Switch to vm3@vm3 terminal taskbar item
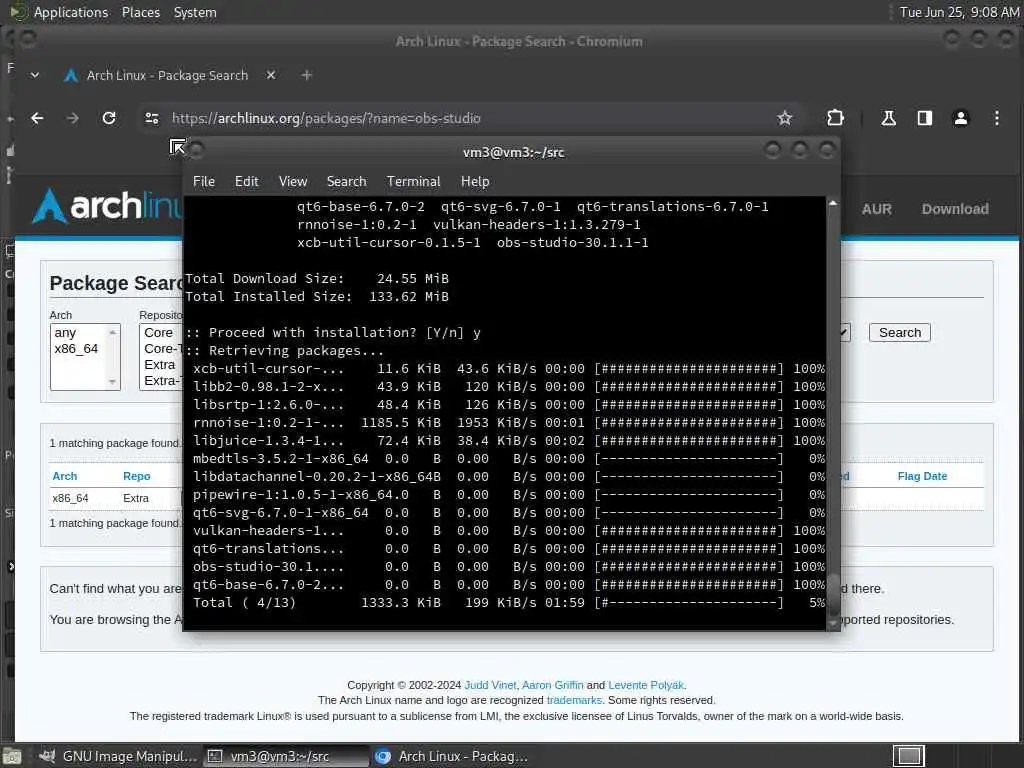 tap(286, 756)
